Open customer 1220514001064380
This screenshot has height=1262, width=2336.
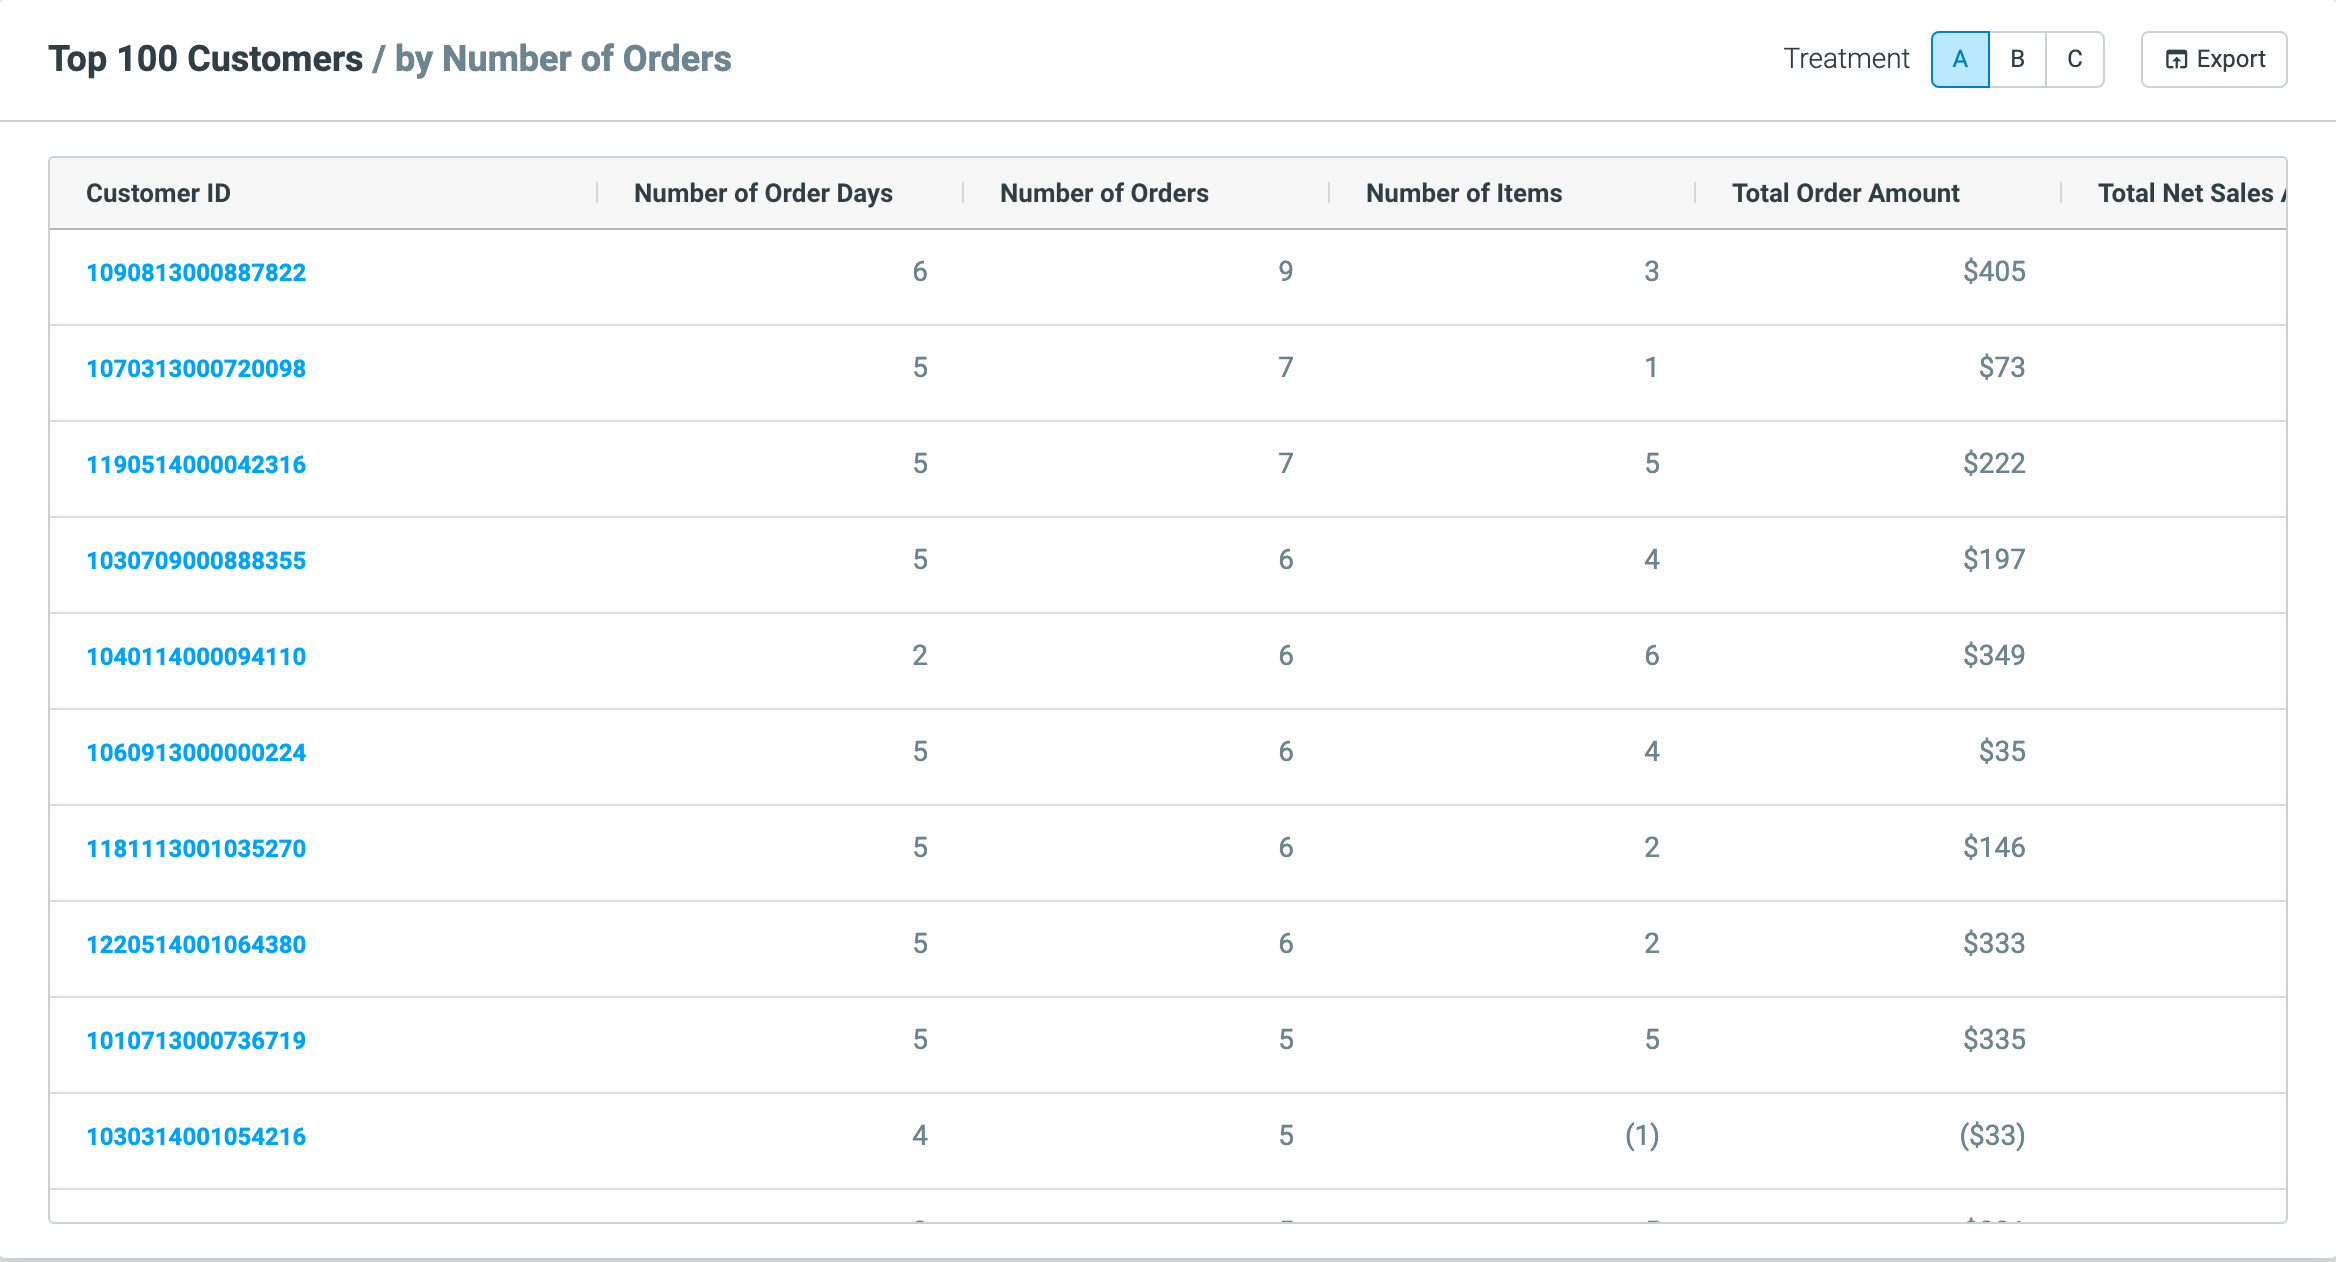pyautogui.click(x=196, y=944)
